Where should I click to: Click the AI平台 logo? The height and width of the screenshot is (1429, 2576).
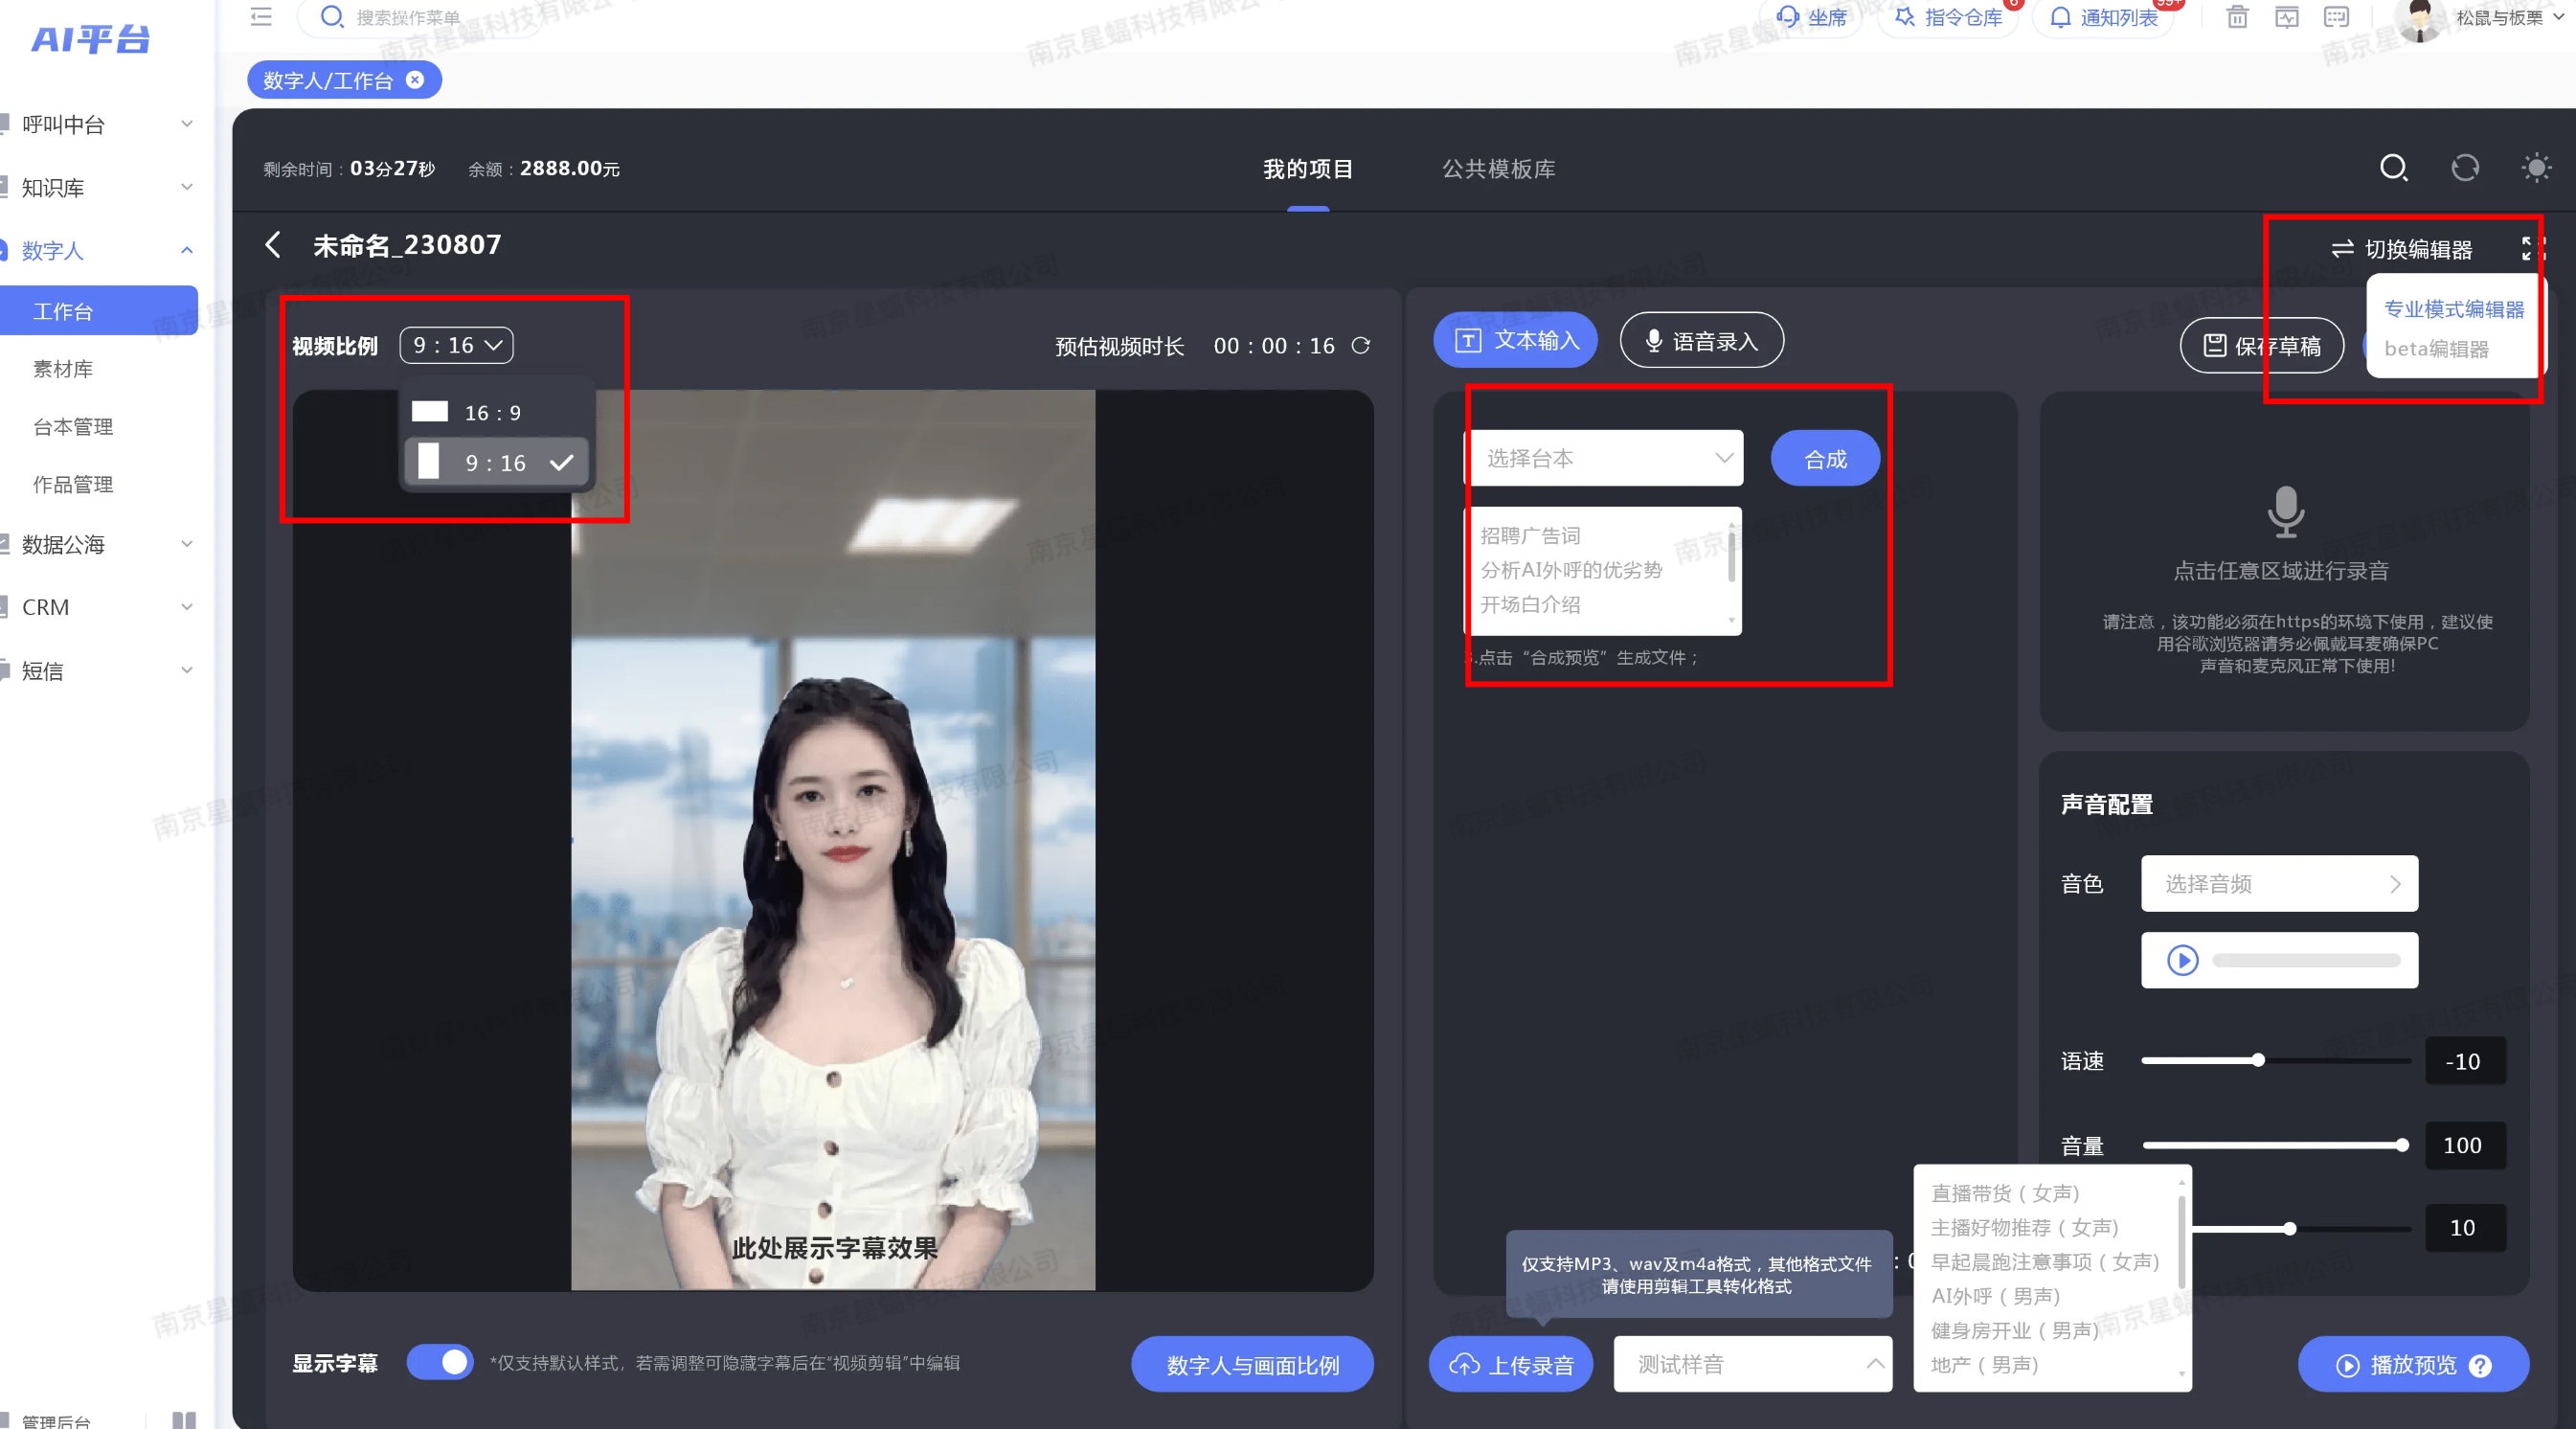pyautogui.click(x=90, y=39)
